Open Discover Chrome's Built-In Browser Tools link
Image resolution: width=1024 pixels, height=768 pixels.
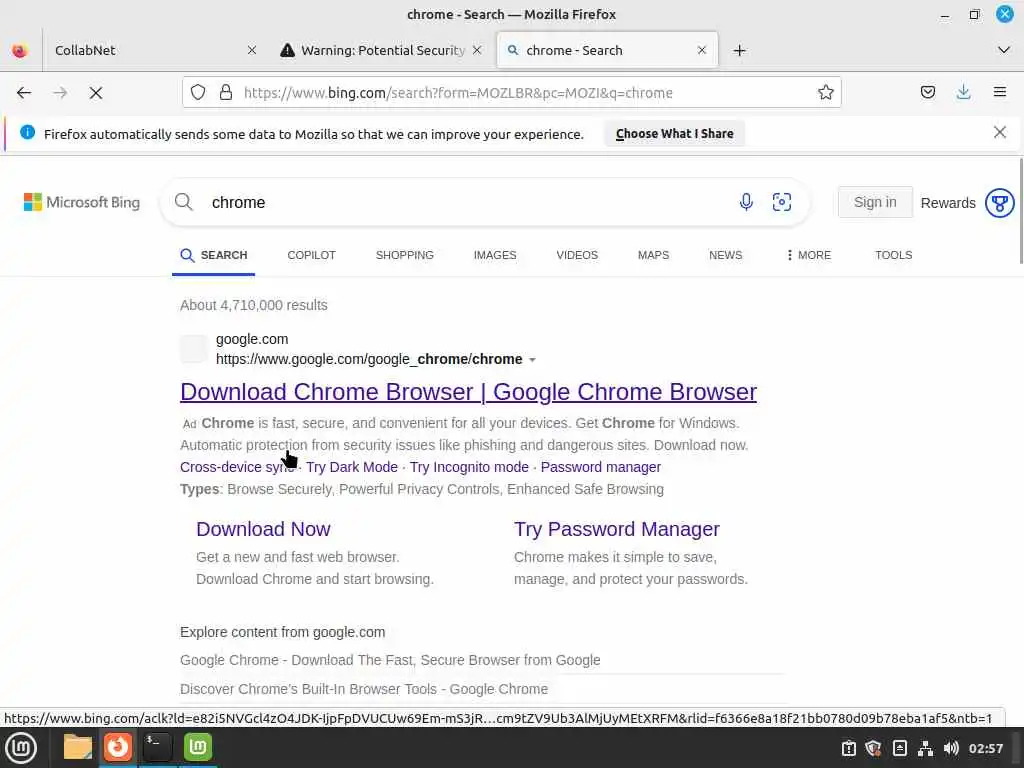coord(364,689)
